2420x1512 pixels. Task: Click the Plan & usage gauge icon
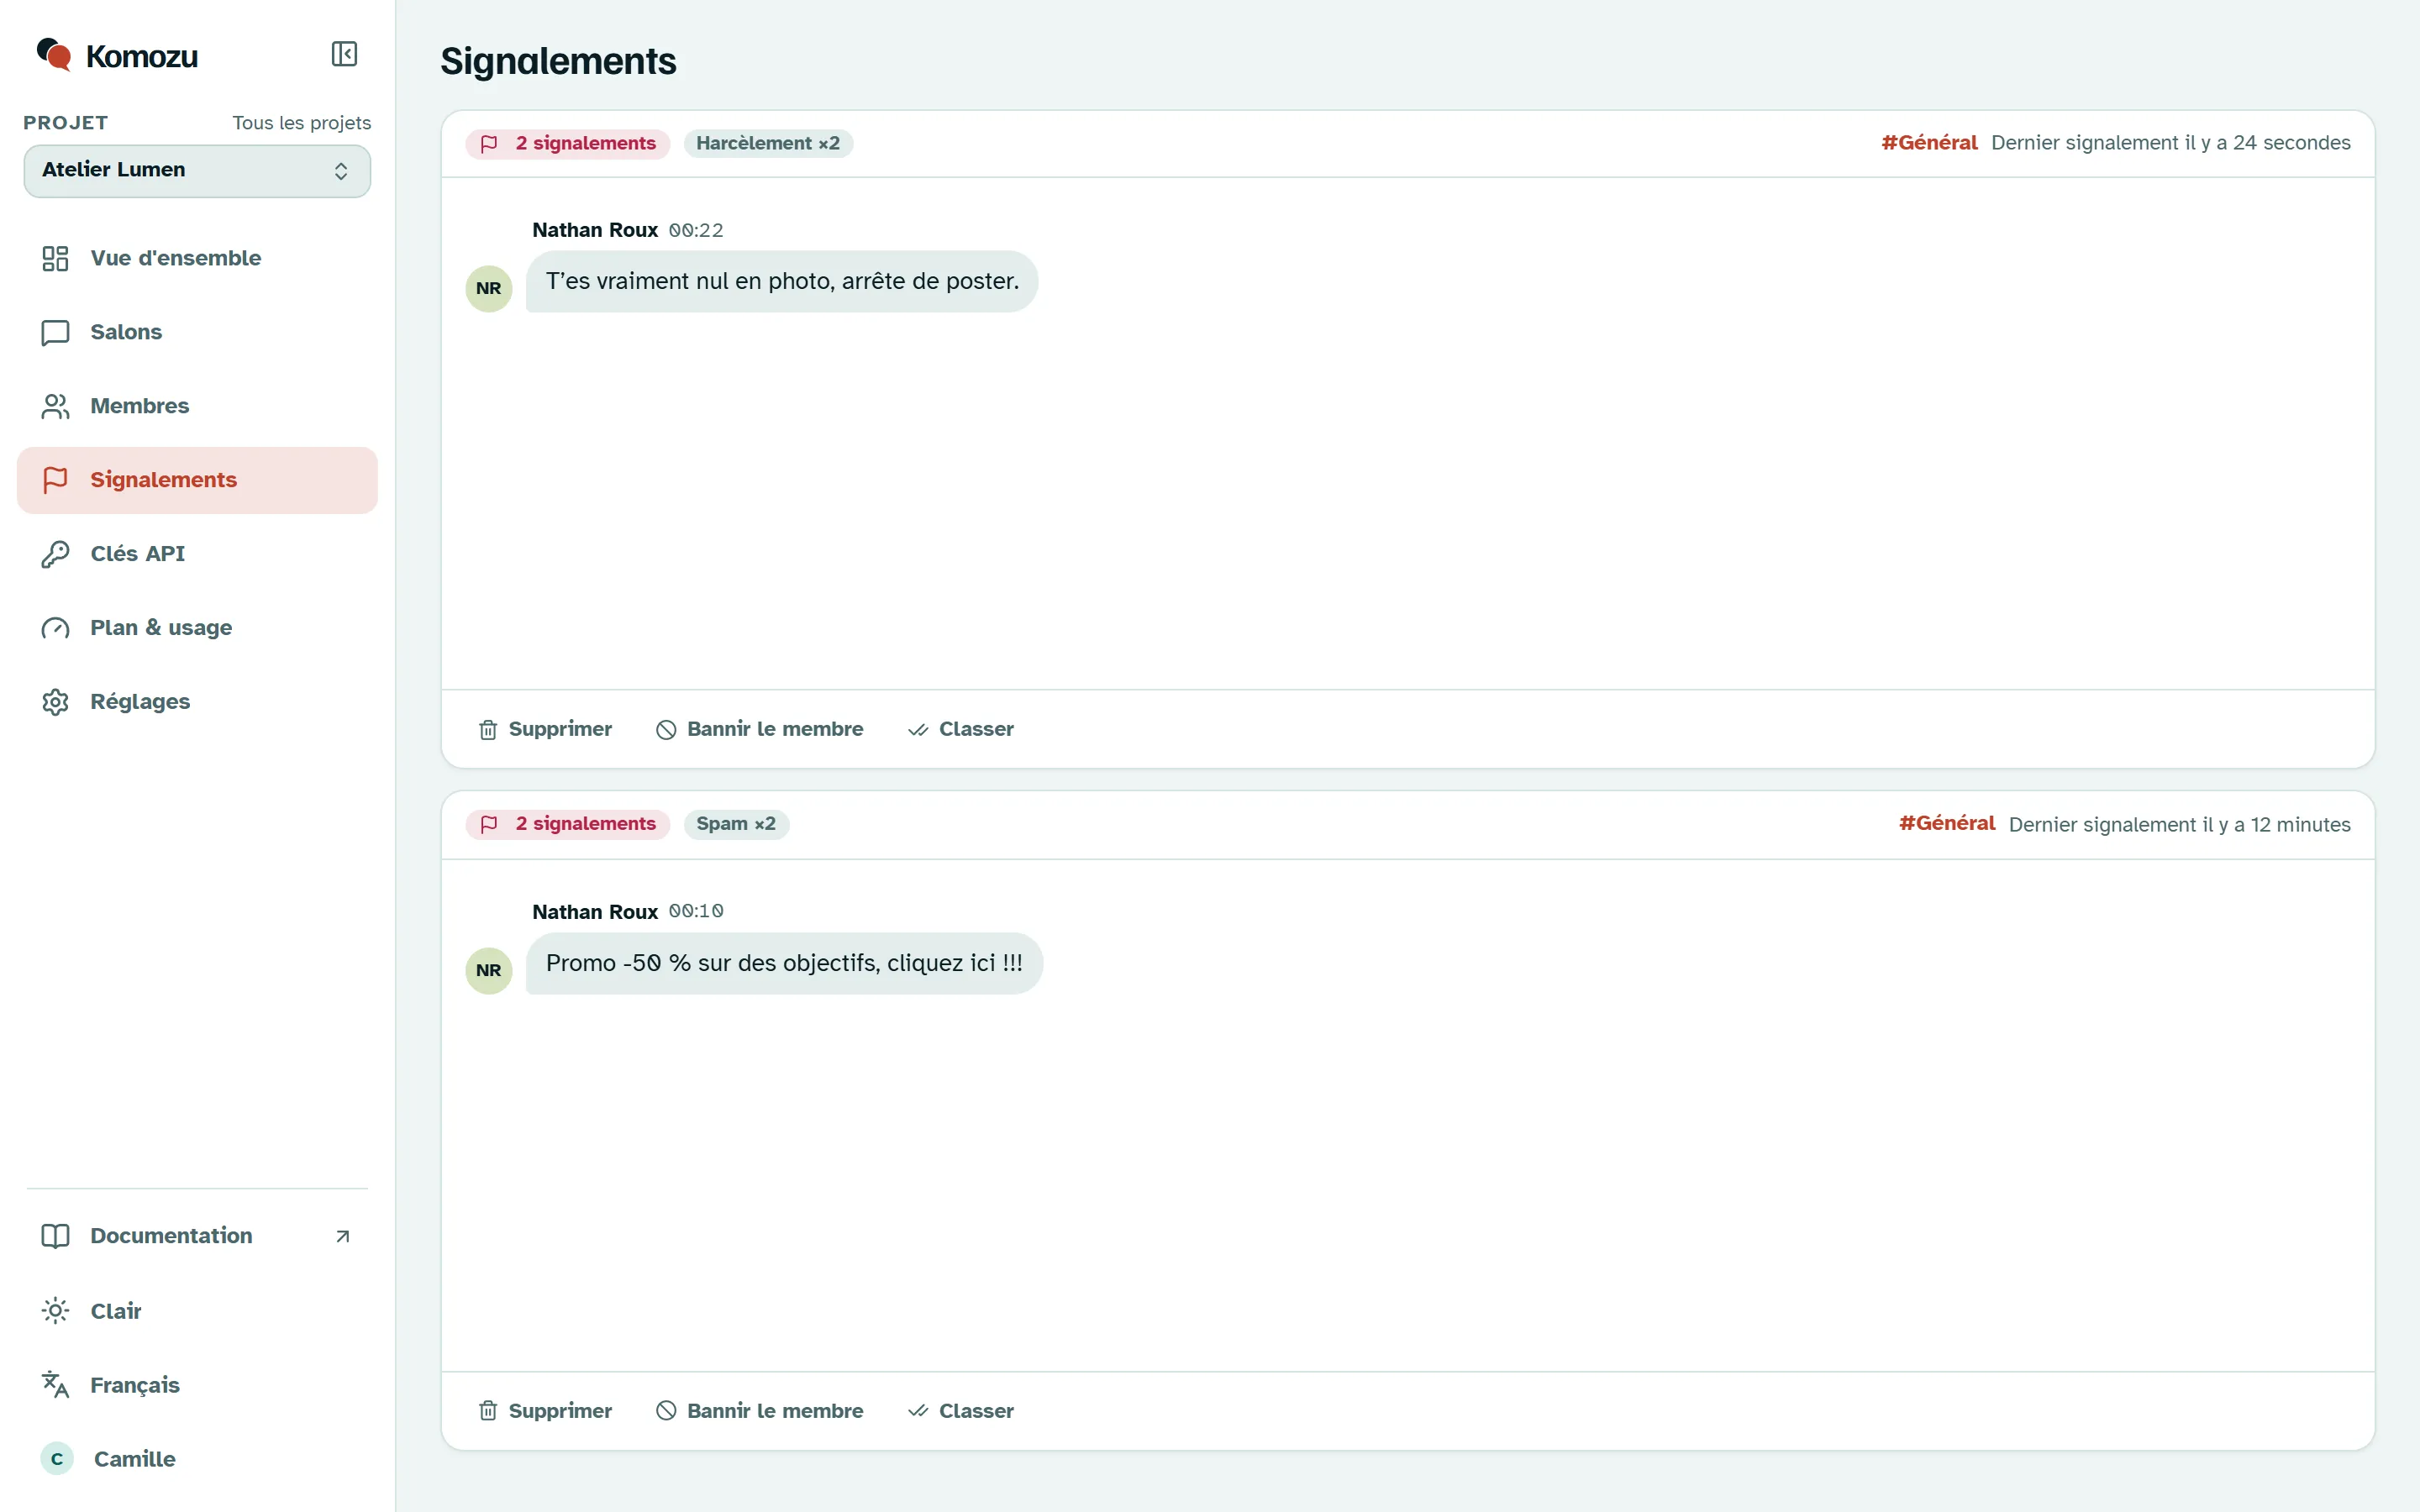click(55, 628)
